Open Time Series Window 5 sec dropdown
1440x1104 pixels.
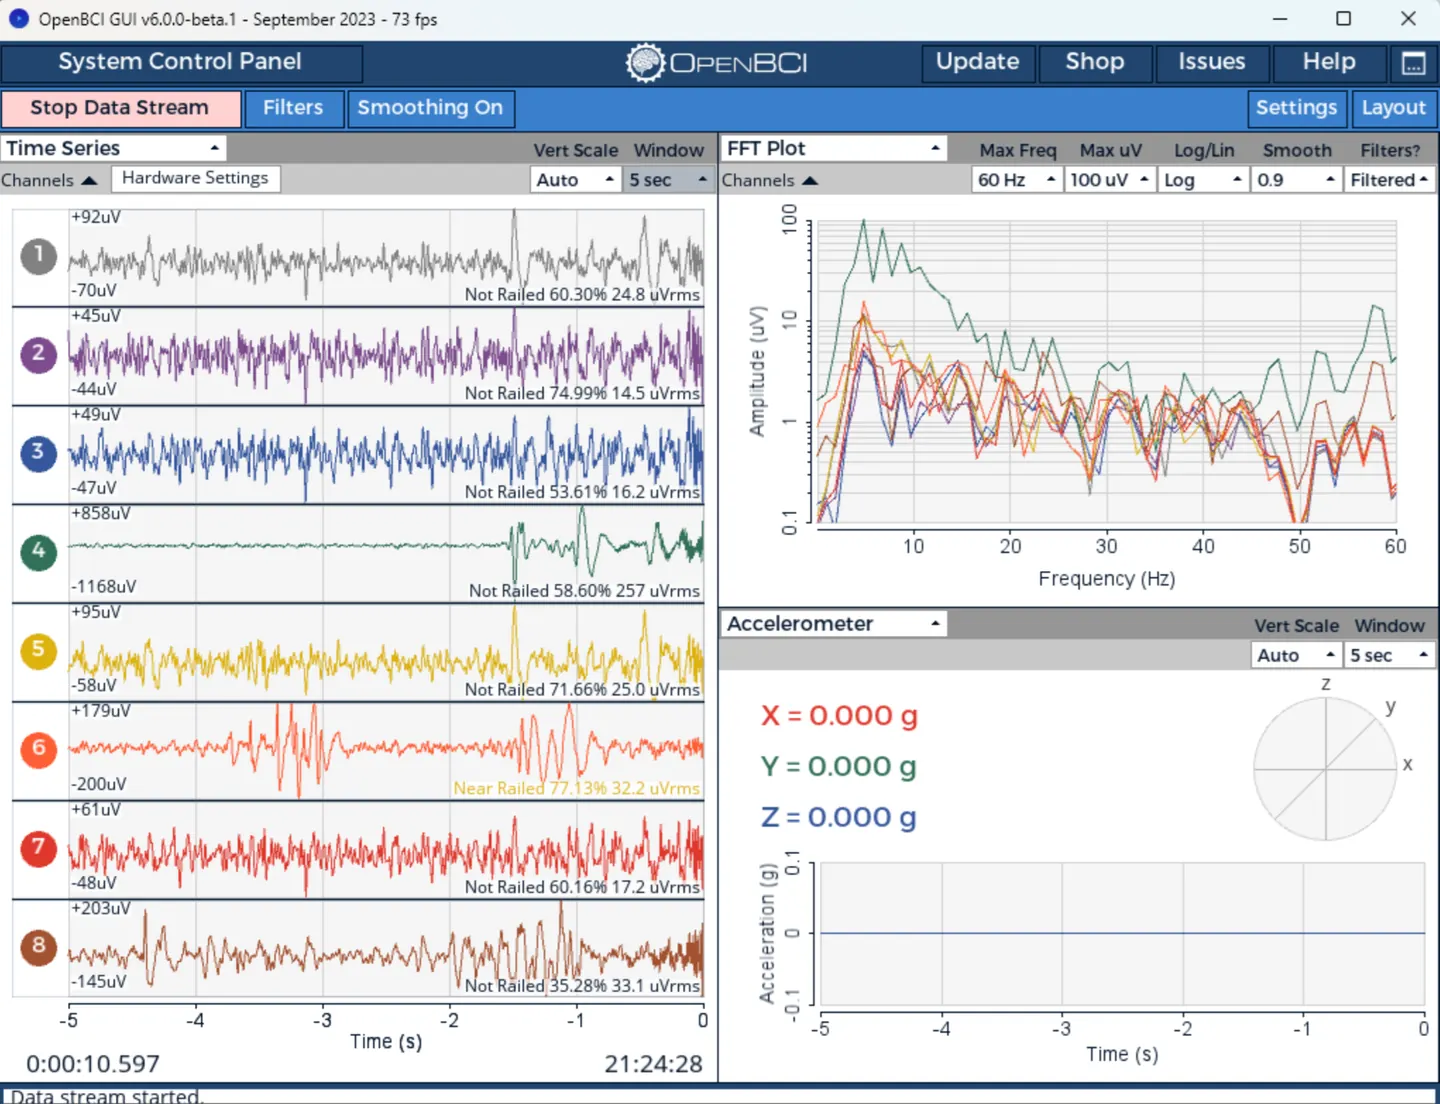667,180
